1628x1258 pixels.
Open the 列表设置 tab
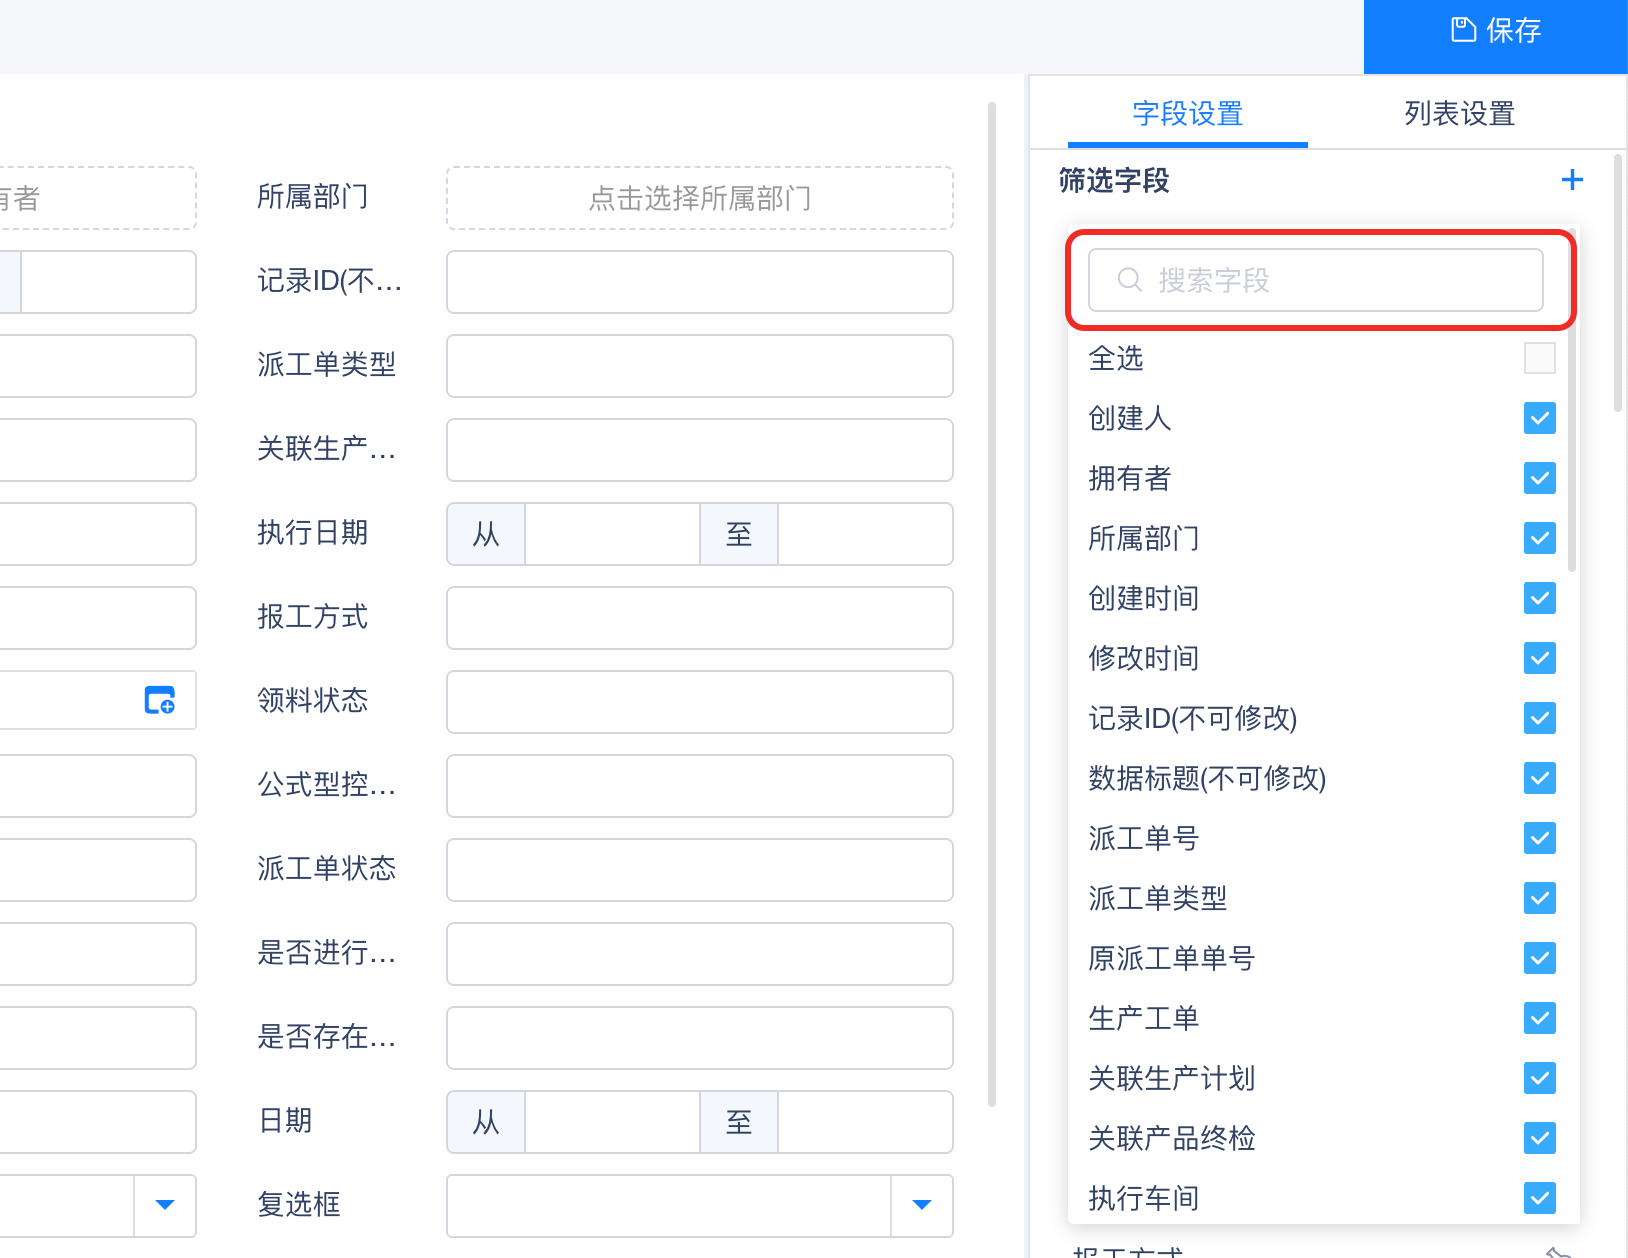point(1459,113)
